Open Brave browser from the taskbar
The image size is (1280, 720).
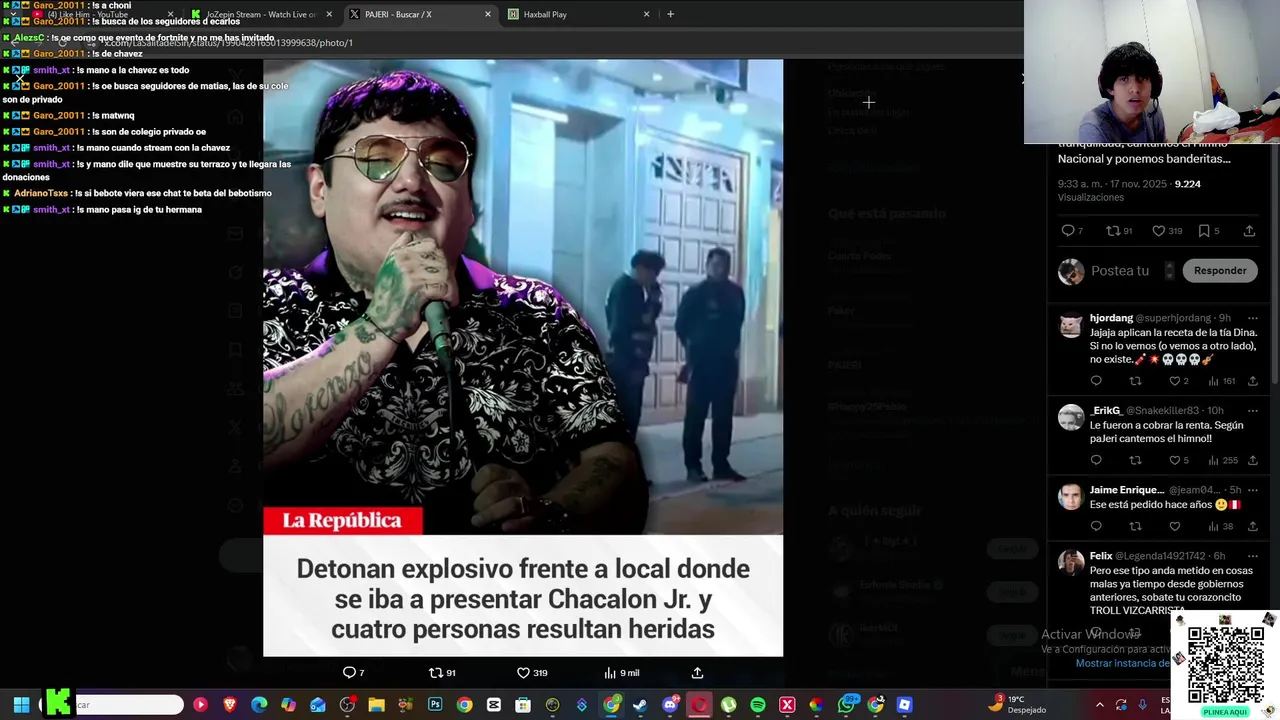pyautogui.click(x=230, y=705)
